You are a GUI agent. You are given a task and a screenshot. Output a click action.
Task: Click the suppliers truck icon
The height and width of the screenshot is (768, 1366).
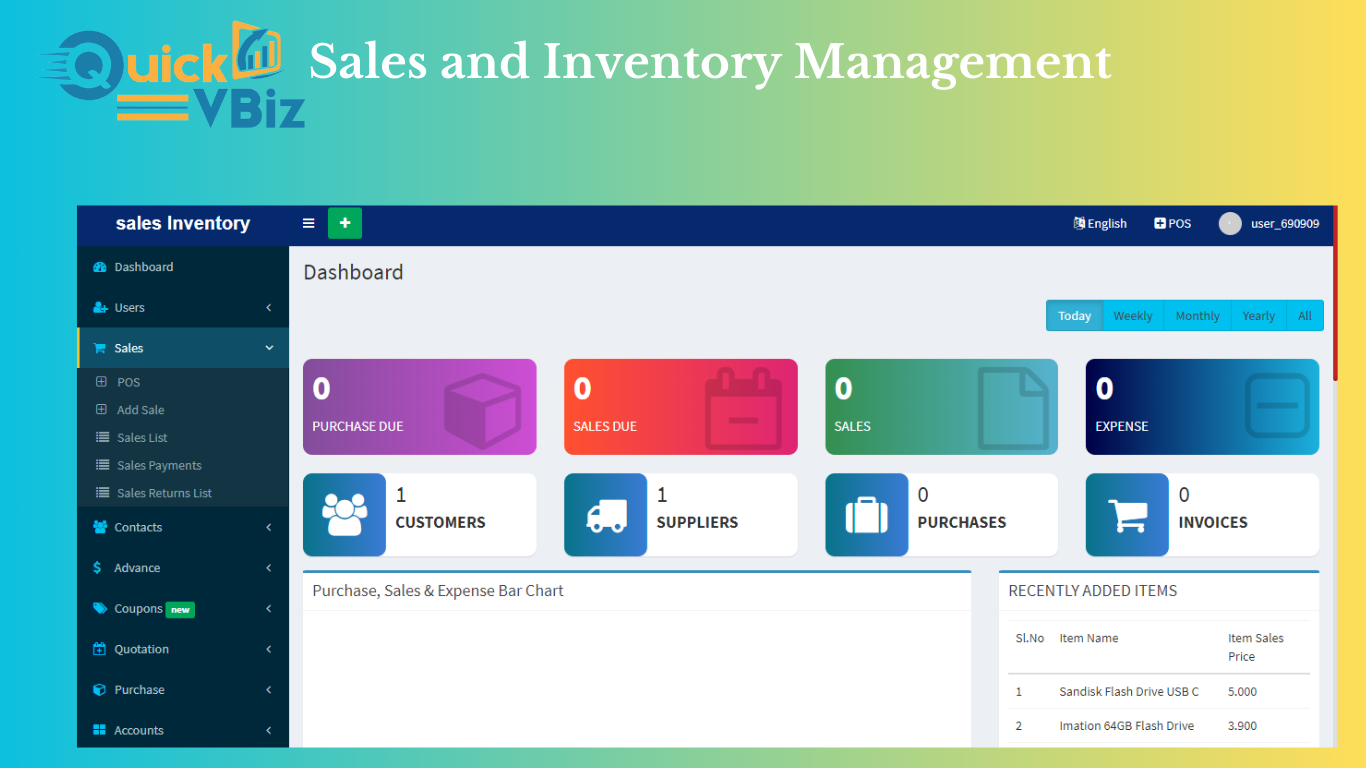pyautogui.click(x=605, y=515)
